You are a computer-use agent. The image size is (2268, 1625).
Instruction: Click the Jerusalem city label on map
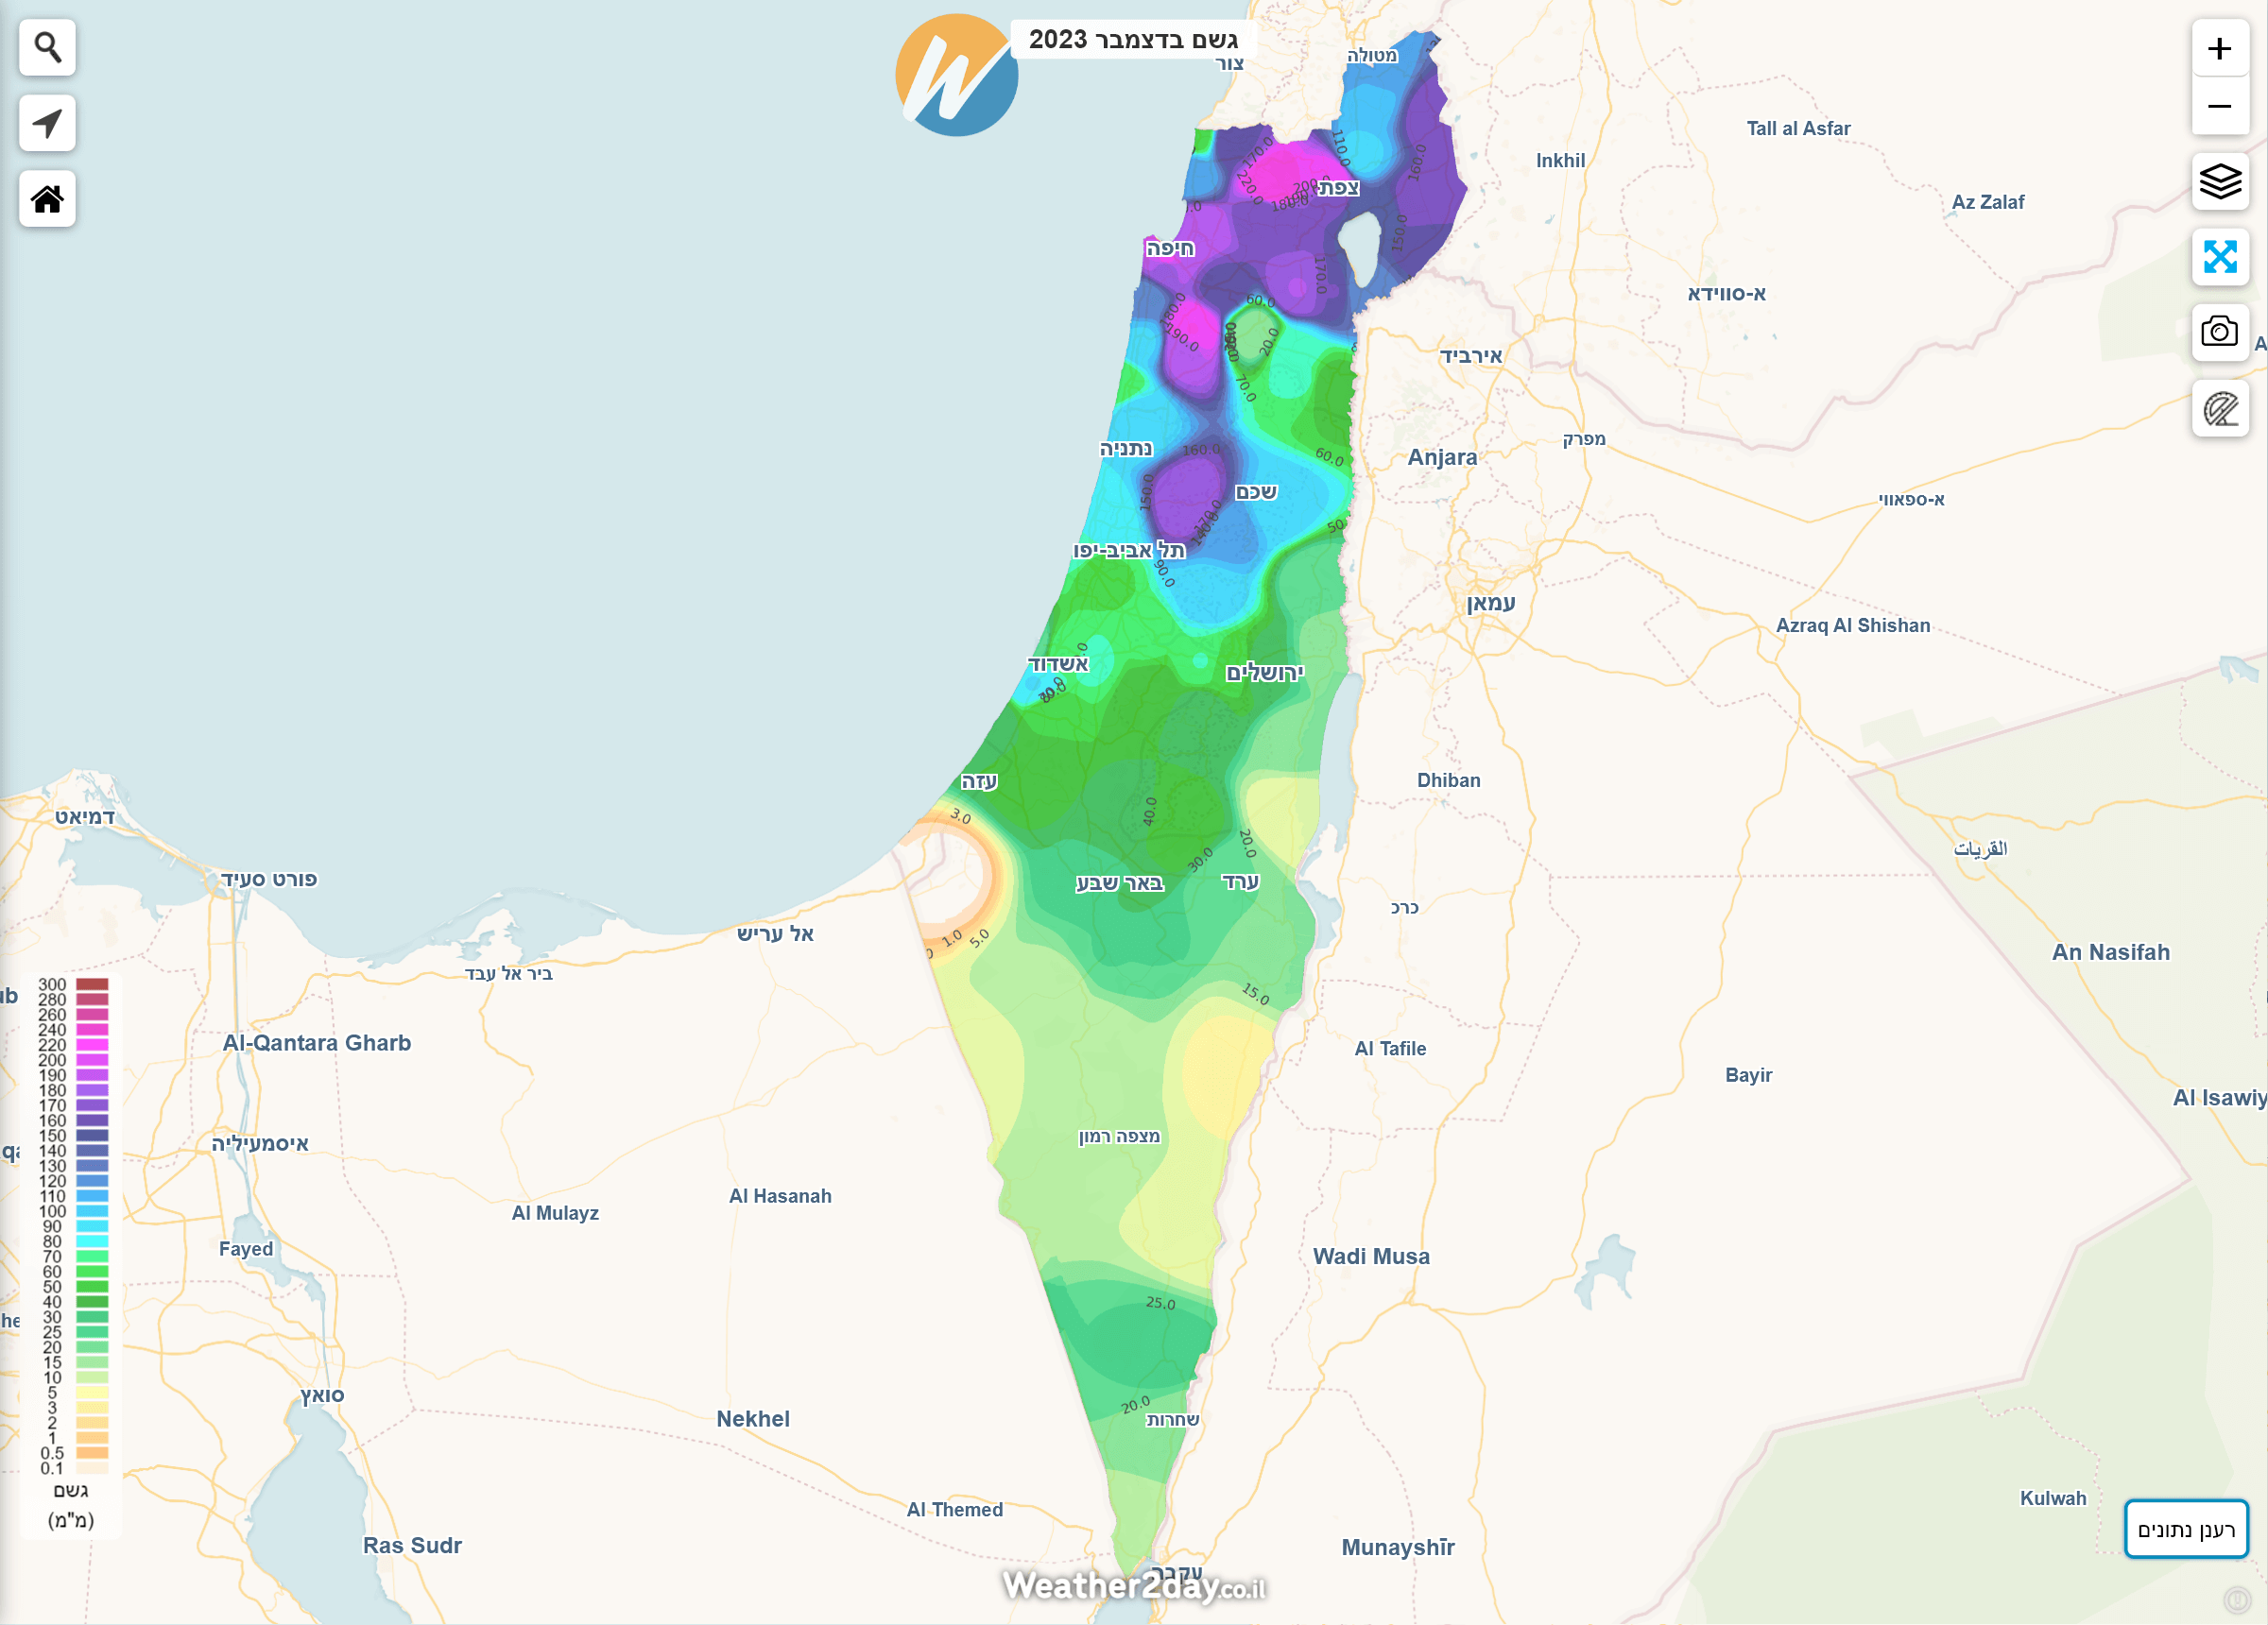tap(1265, 673)
